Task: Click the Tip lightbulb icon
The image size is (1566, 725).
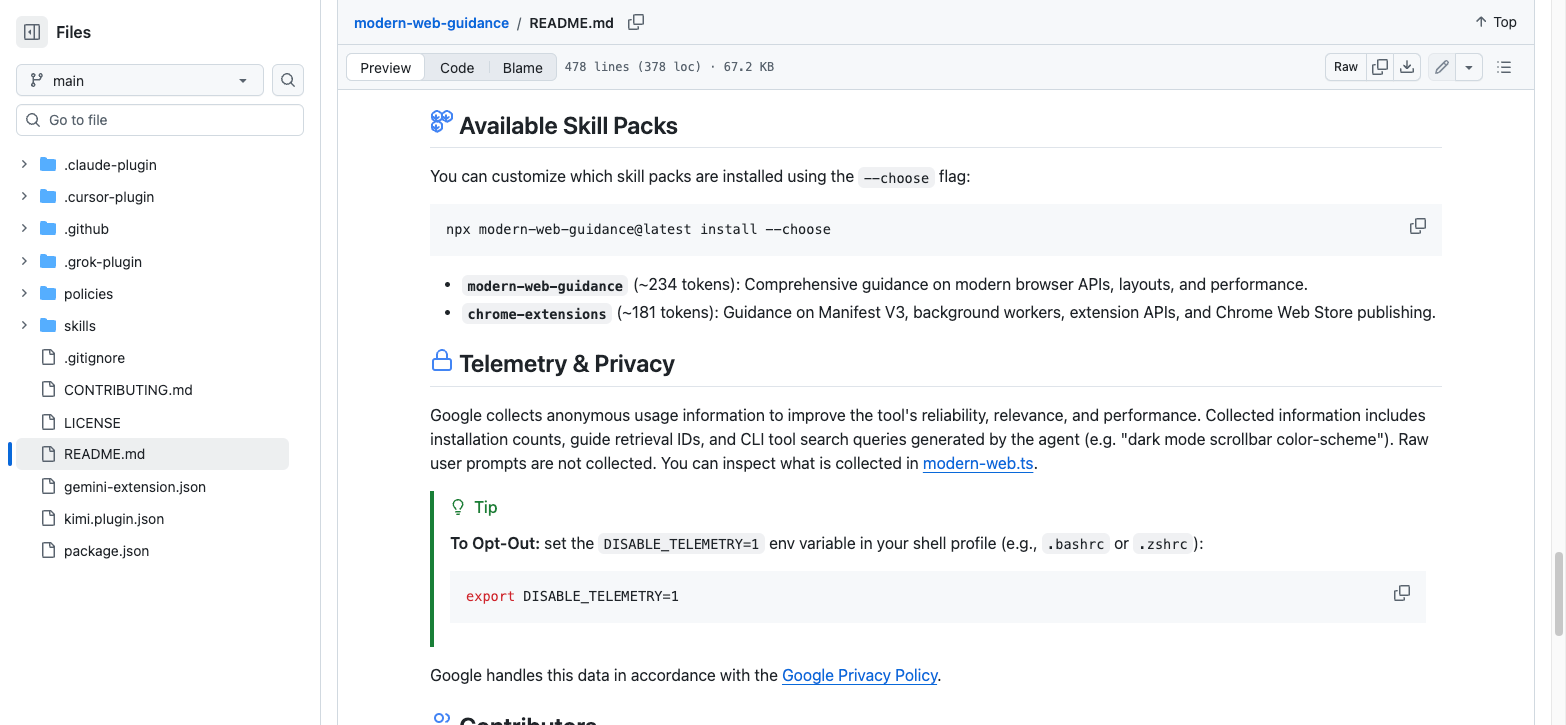Action: (x=458, y=507)
